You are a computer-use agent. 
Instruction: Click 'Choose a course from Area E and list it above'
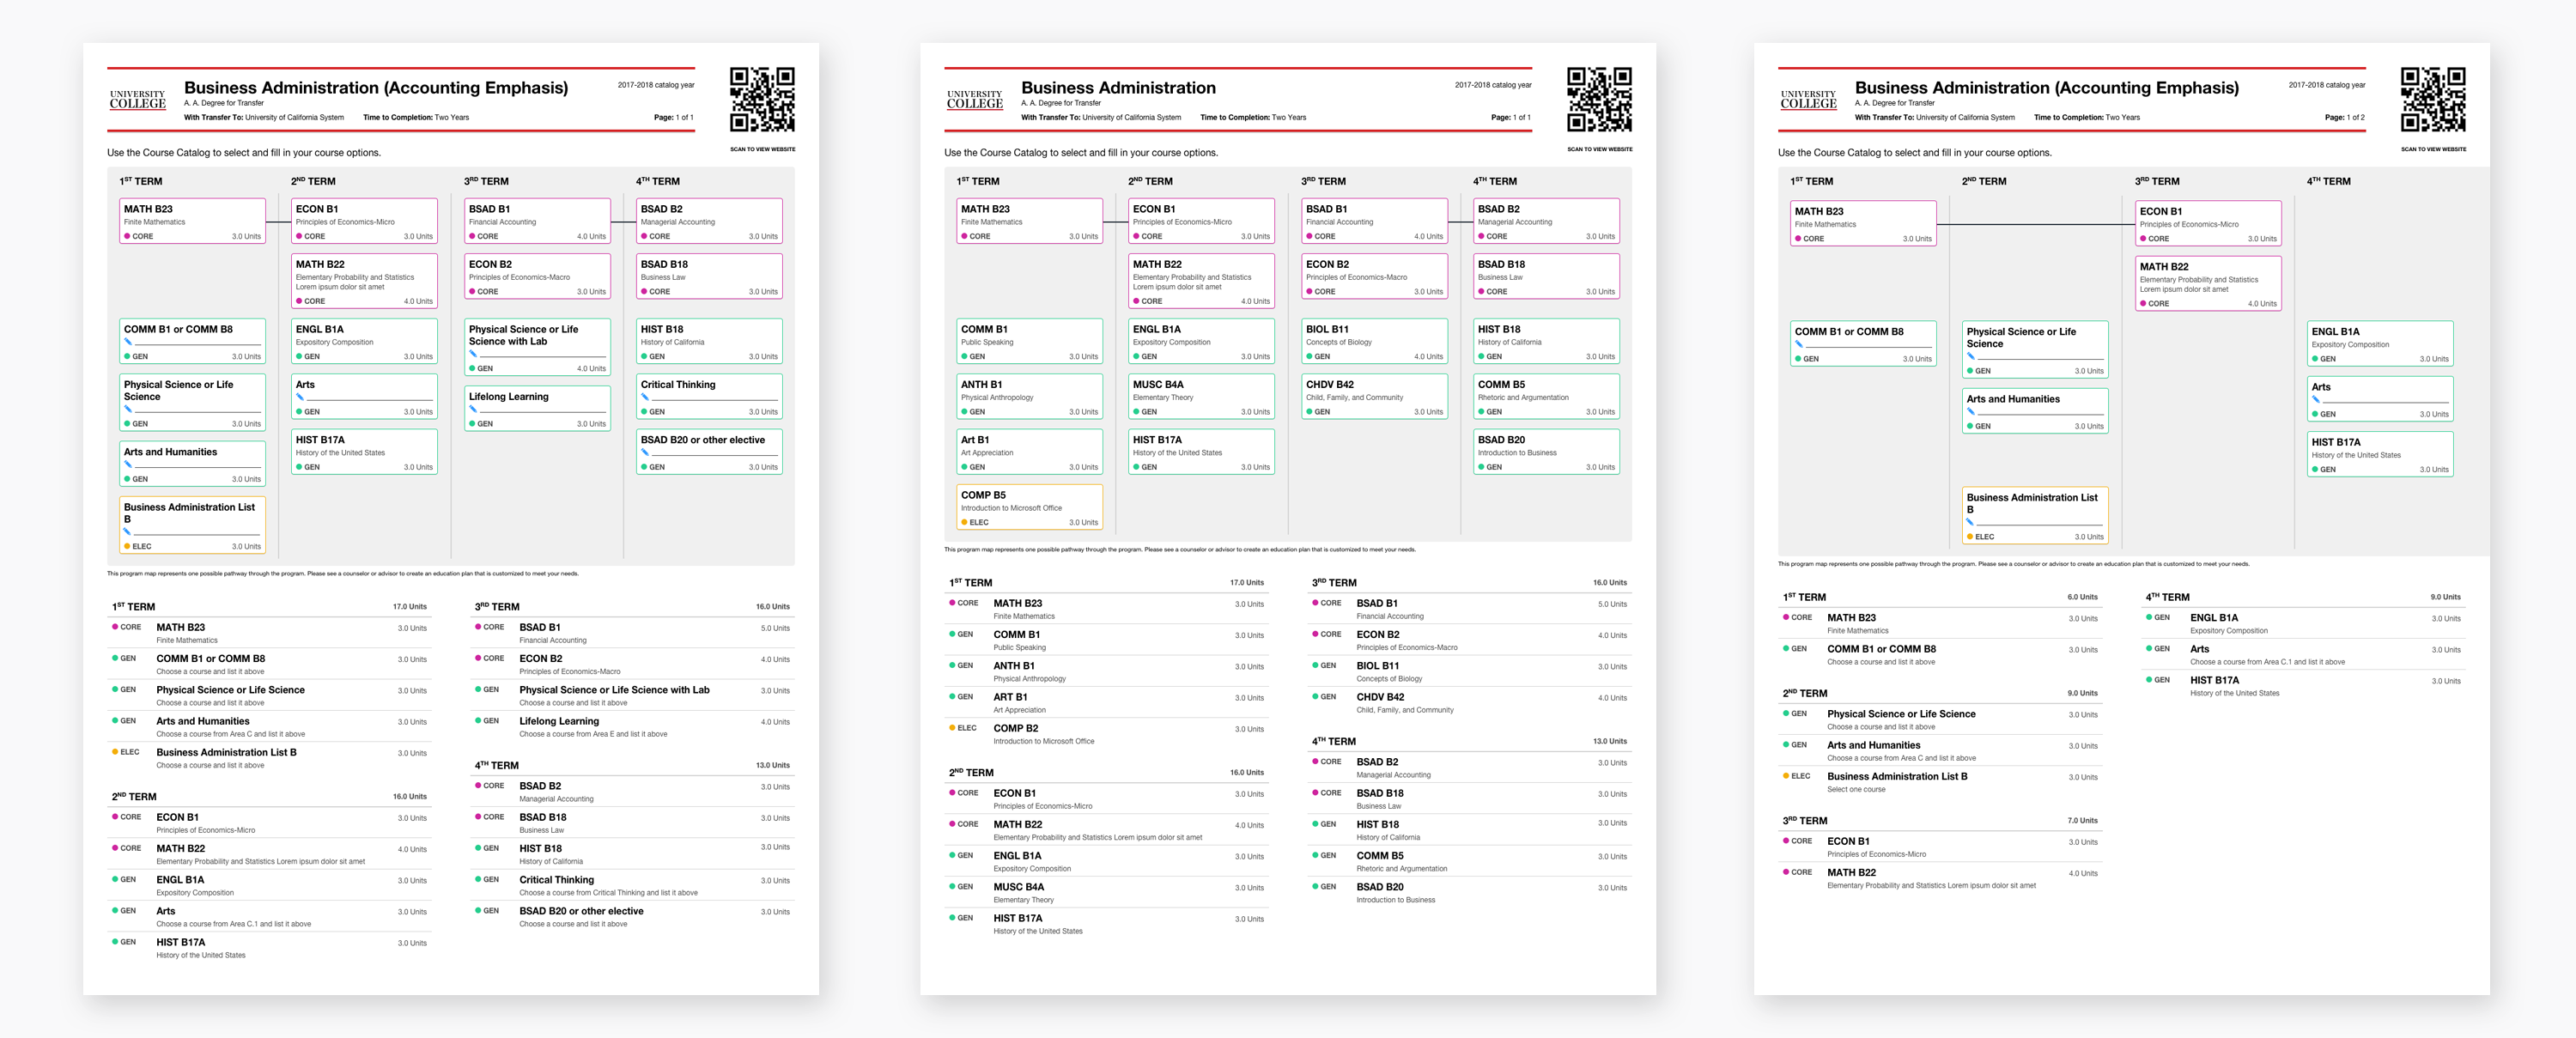point(593,734)
